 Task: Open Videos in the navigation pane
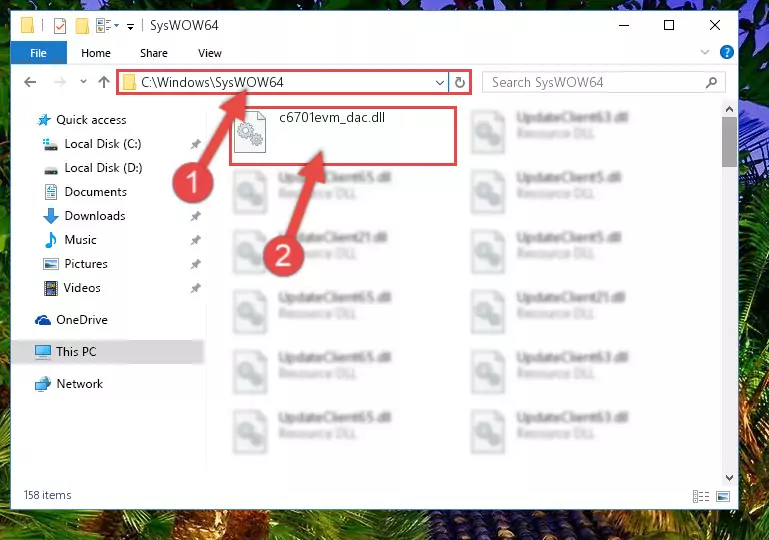81,288
